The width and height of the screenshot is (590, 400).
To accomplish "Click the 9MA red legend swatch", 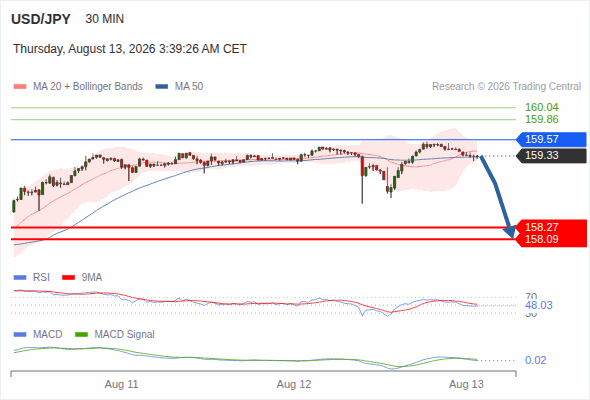I will coord(68,278).
